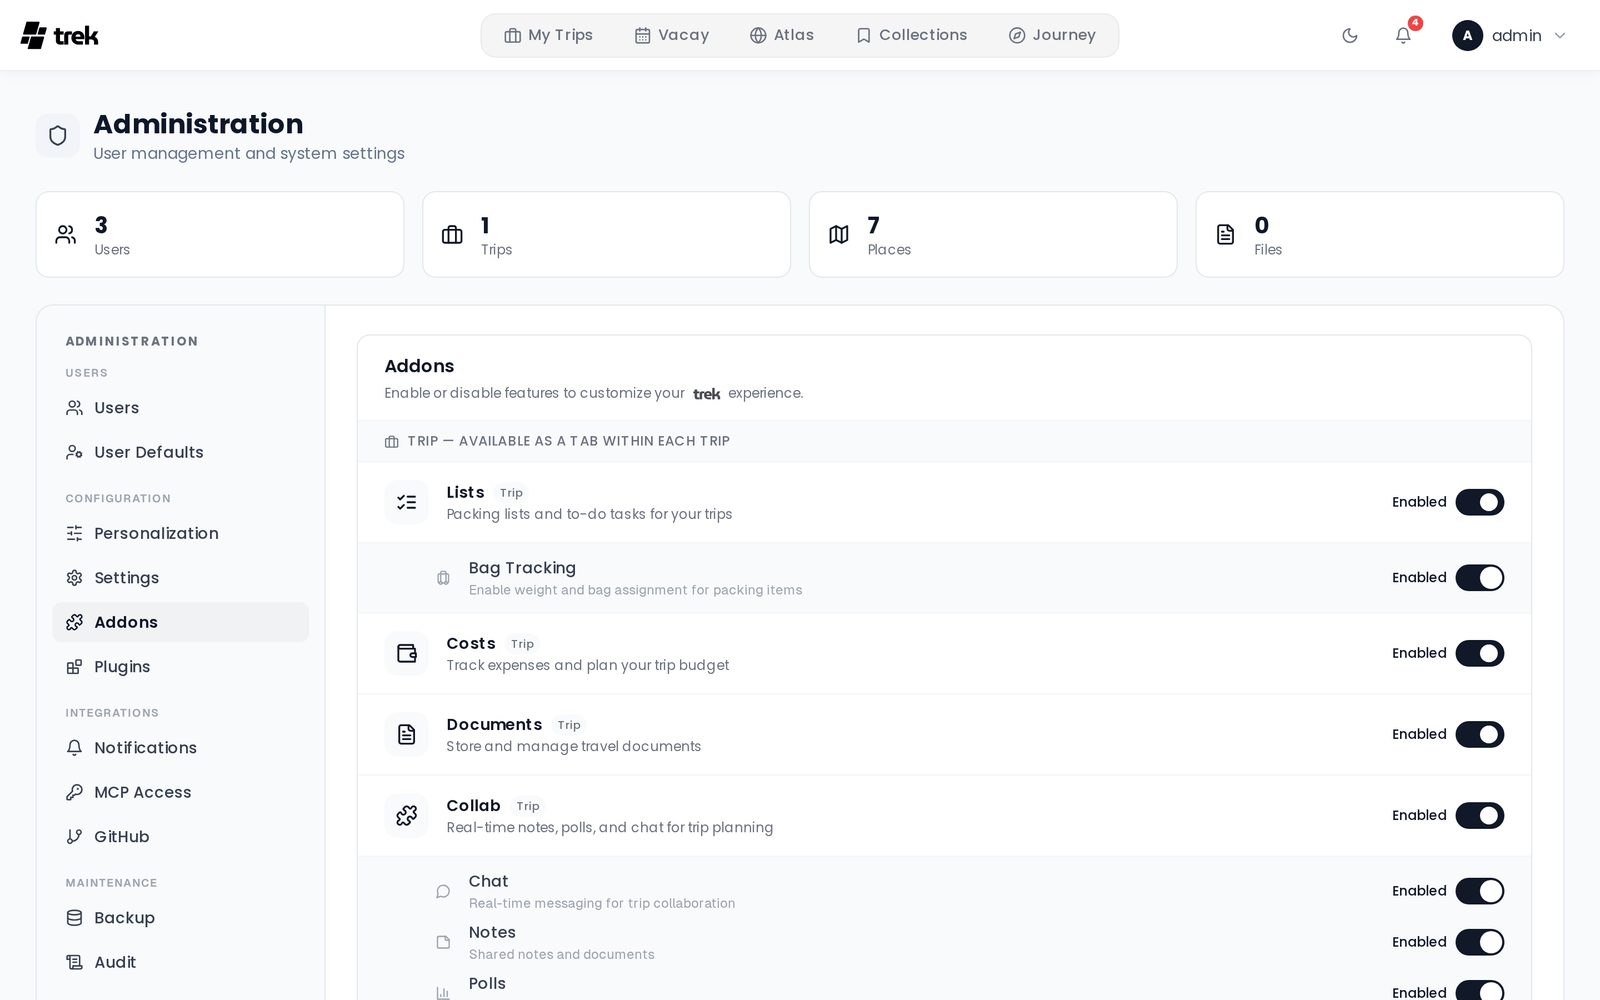Turn off Bag Tracking toggle
This screenshot has width=1600, height=1000.
[1479, 577]
